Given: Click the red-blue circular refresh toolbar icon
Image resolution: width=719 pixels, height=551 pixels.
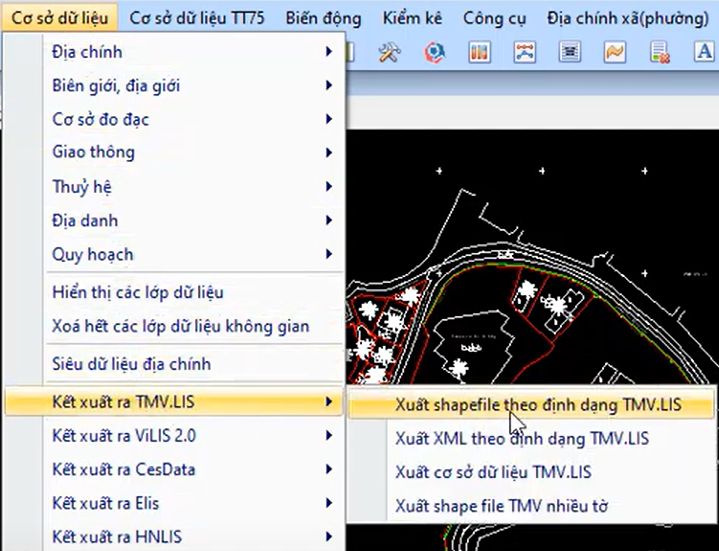Looking at the screenshot, I should [x=434, y=52].
